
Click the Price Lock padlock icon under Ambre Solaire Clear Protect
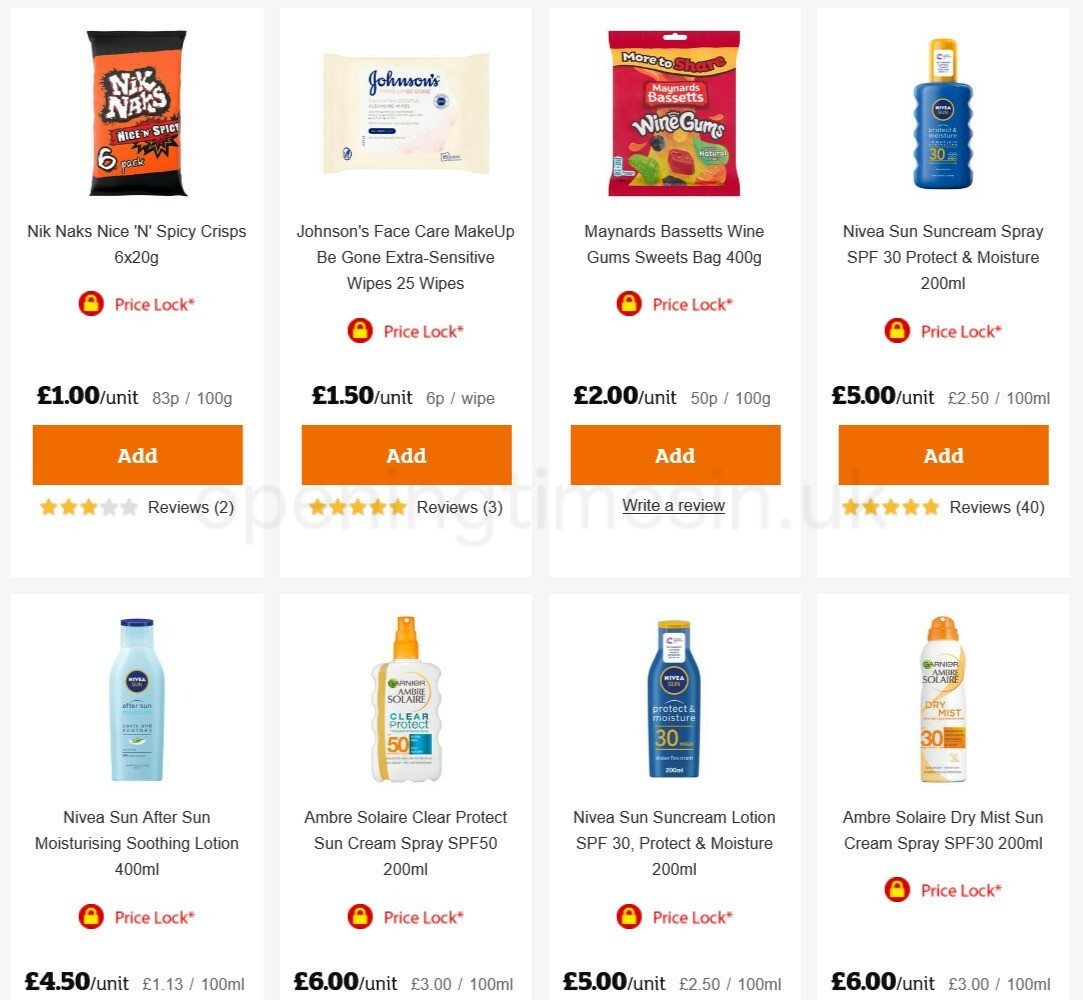[359, 917]
